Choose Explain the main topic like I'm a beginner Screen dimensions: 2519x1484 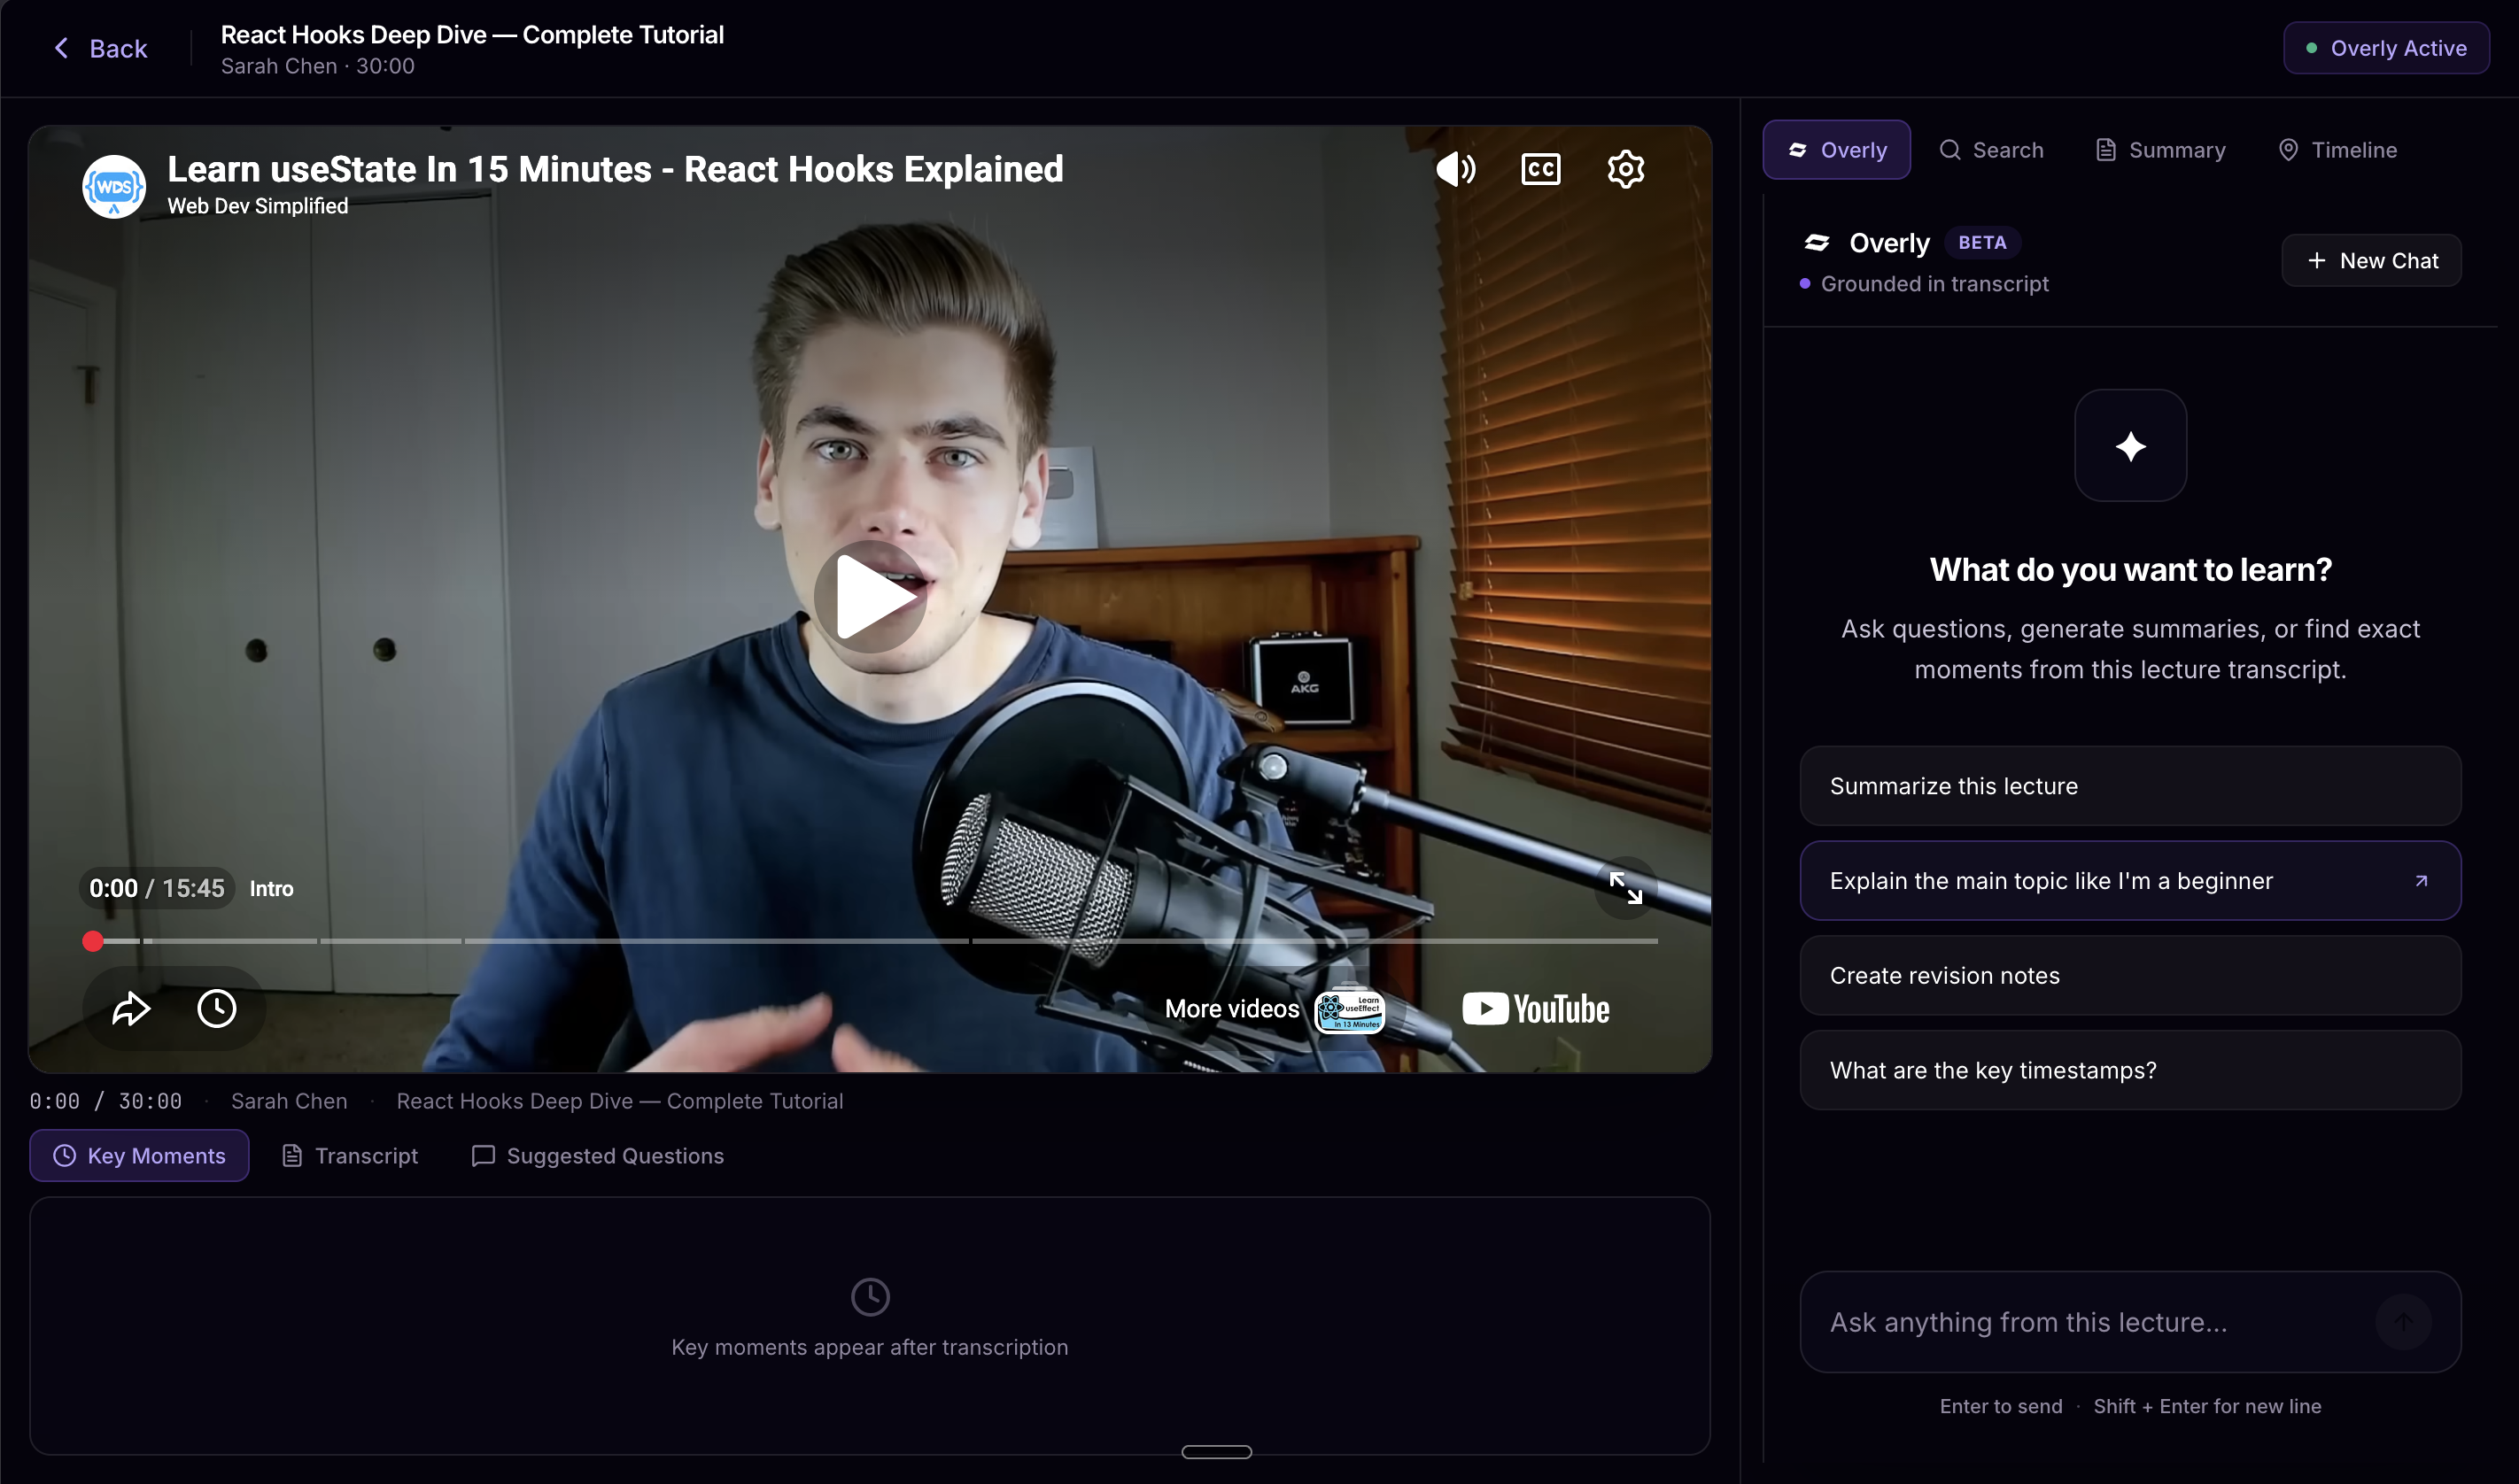click(x=2130, y=881)
